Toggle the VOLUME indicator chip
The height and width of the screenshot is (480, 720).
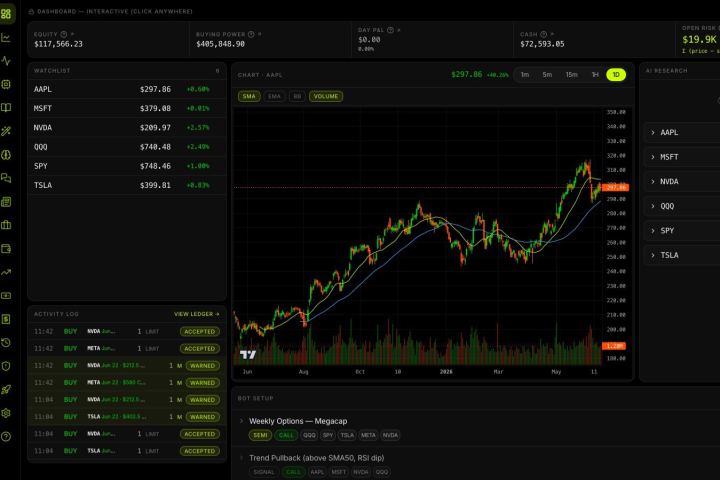[x=326, y=96]
